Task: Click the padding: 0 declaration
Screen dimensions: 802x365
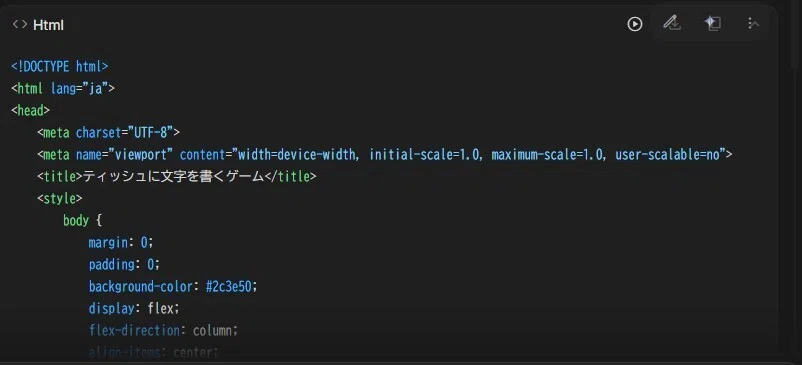Action: pos(124,264)
